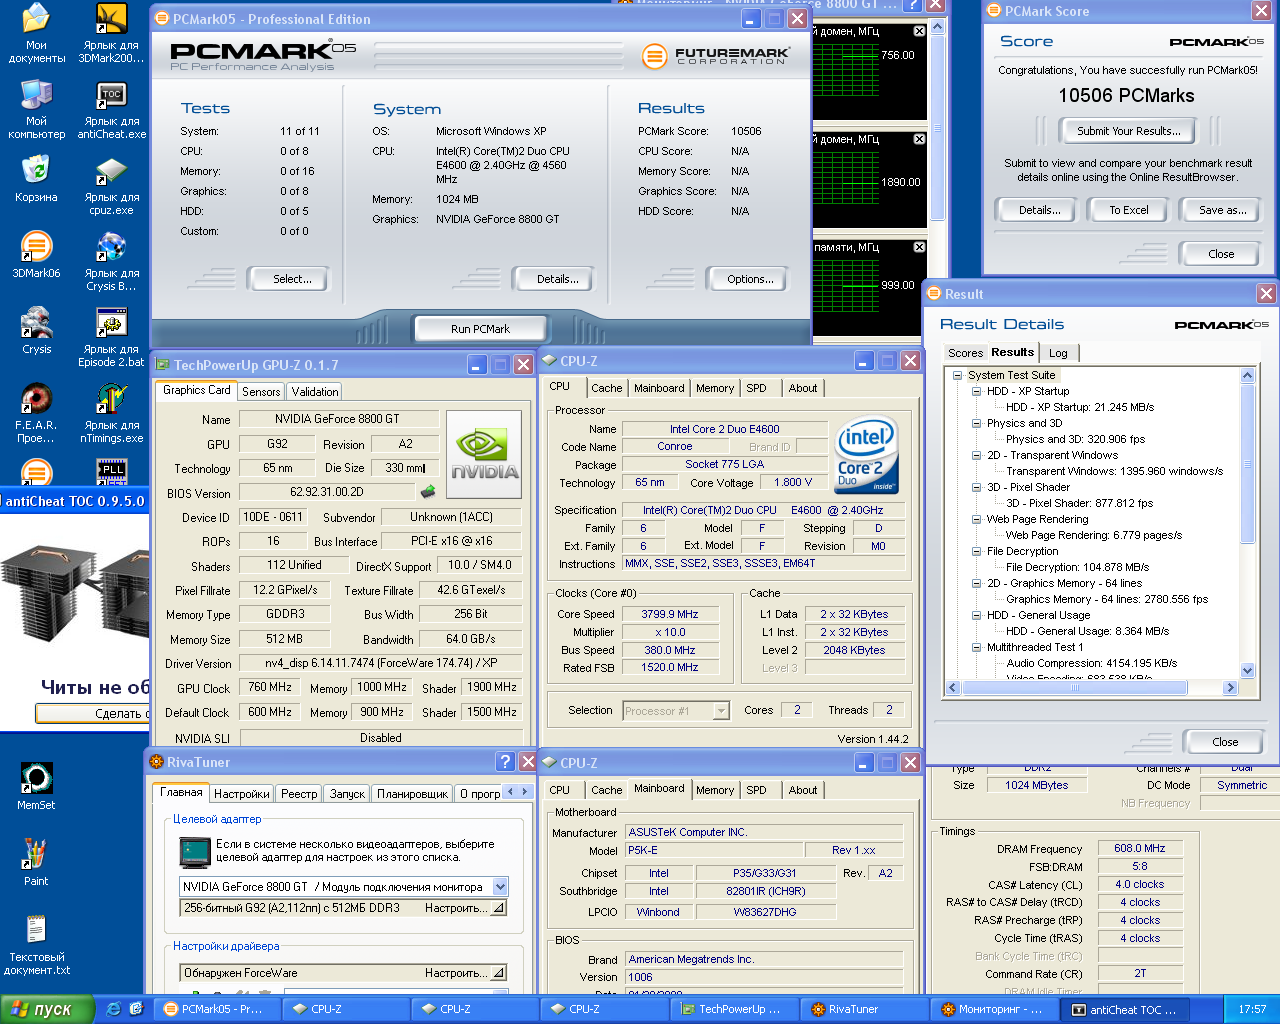The width and height of the screenshot is (1280, 1024).
Task: Click the Intel Core 2 Duo logo in CPU-Z
Action: [866, 456]
